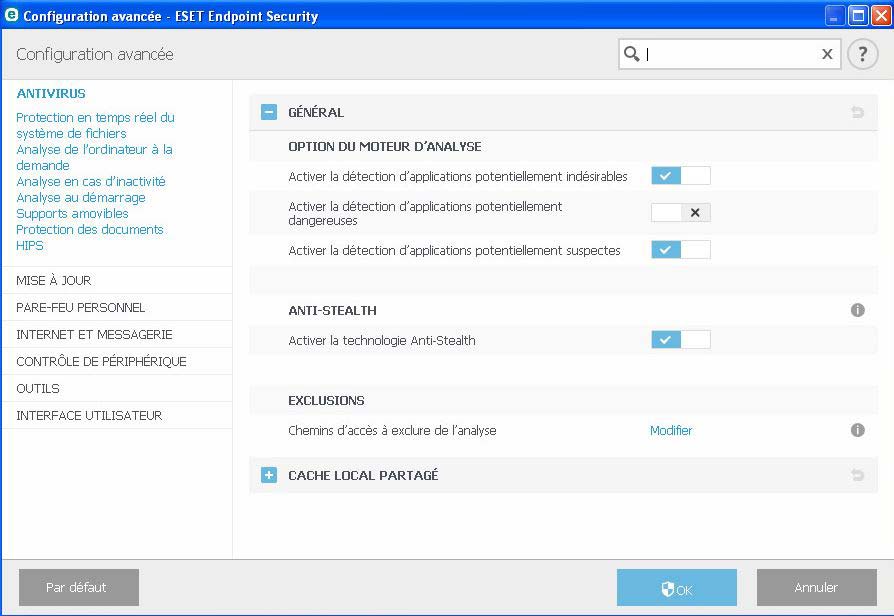Focus the search input field

coord(730,54)
